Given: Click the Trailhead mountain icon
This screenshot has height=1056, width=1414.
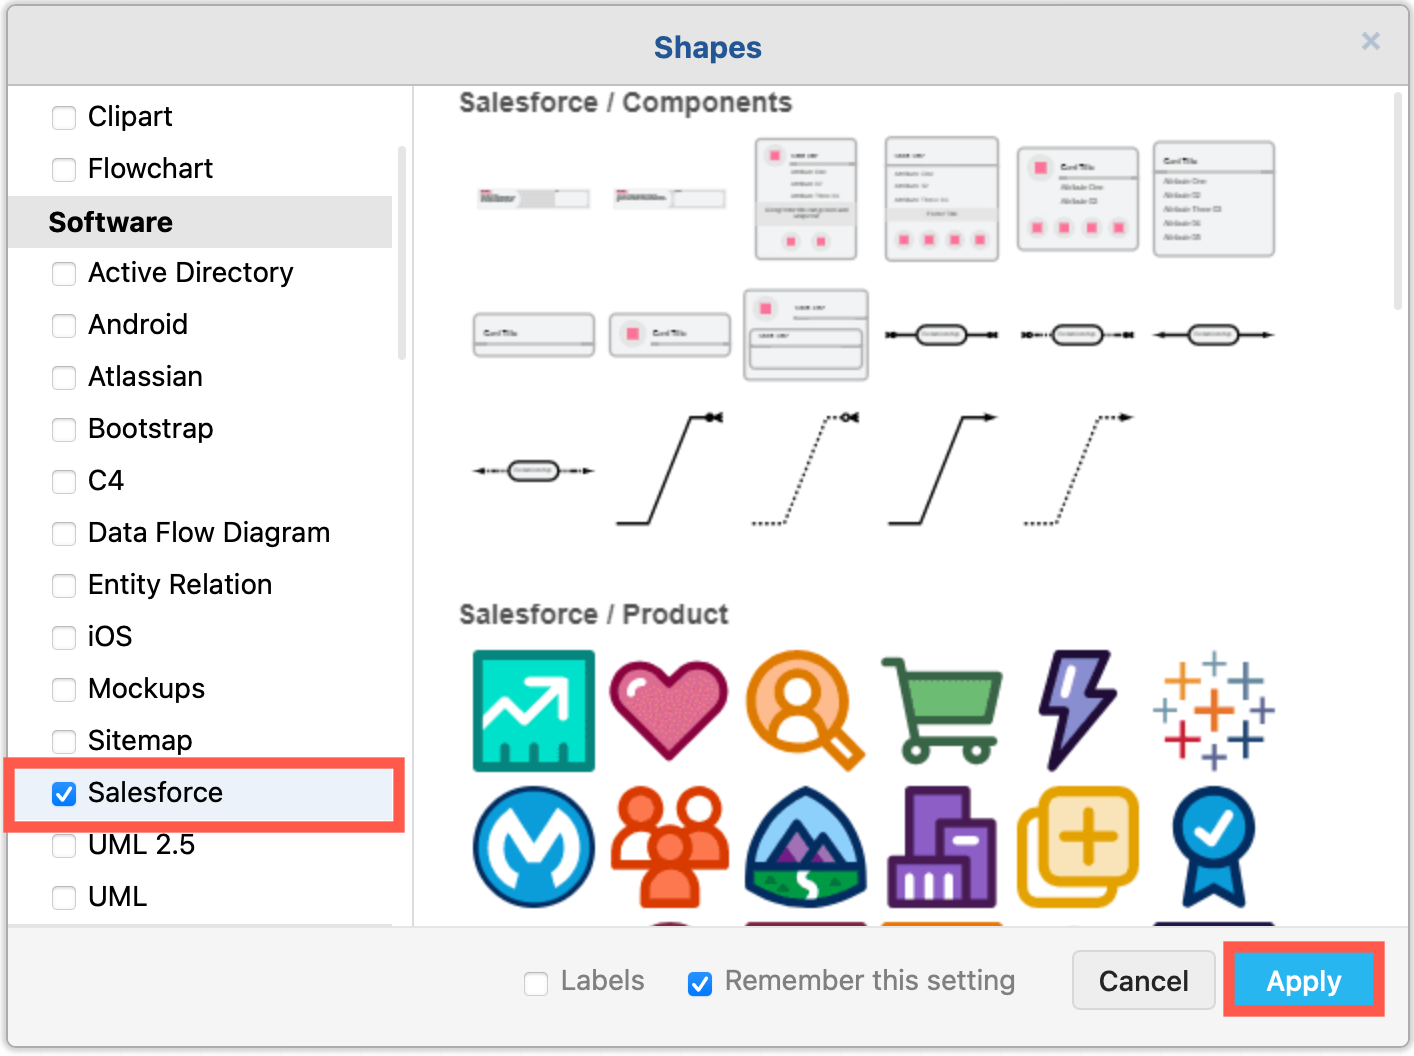Looking at the screenshot, I should [805, 847].
